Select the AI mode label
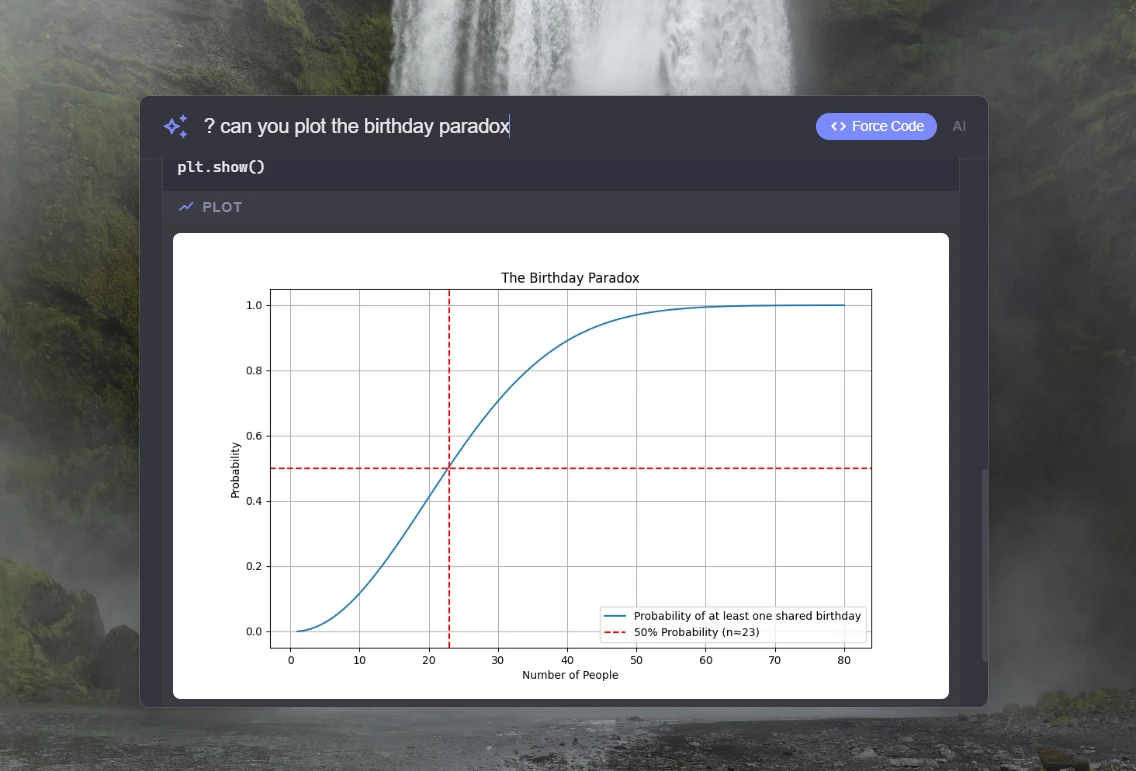Image resolution: width=1136 pixels, height=771 pixels. coord(959,126)
